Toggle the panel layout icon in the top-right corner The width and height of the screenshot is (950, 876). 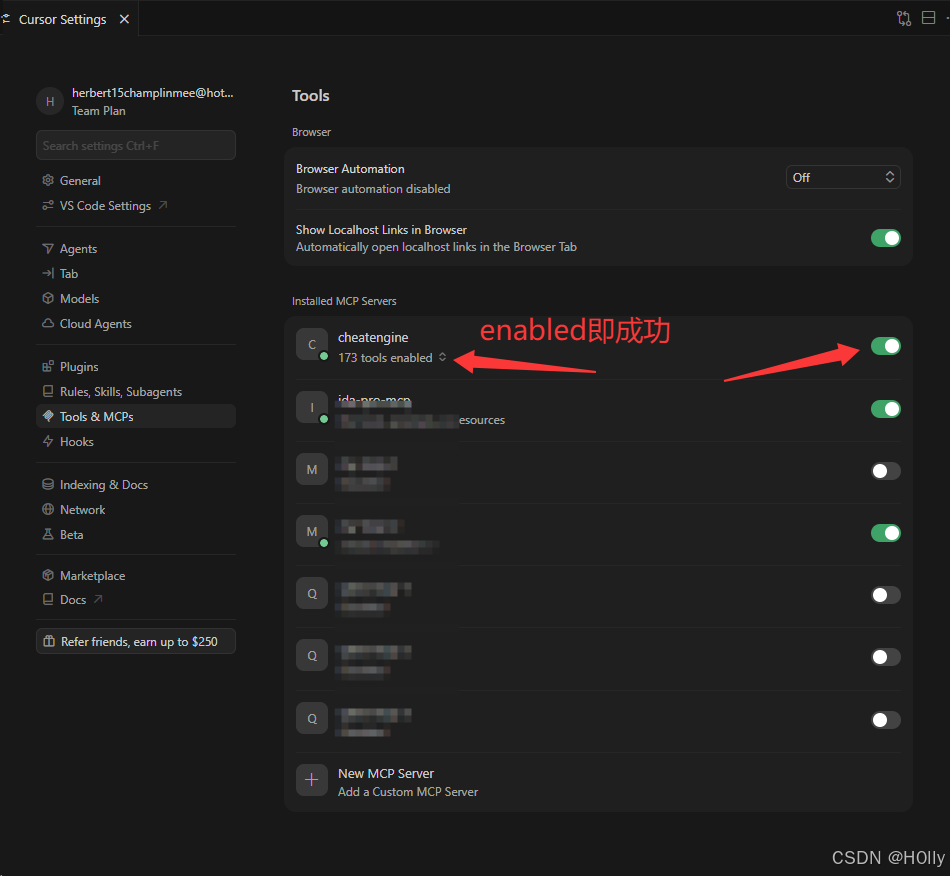[x=928, y=18]
